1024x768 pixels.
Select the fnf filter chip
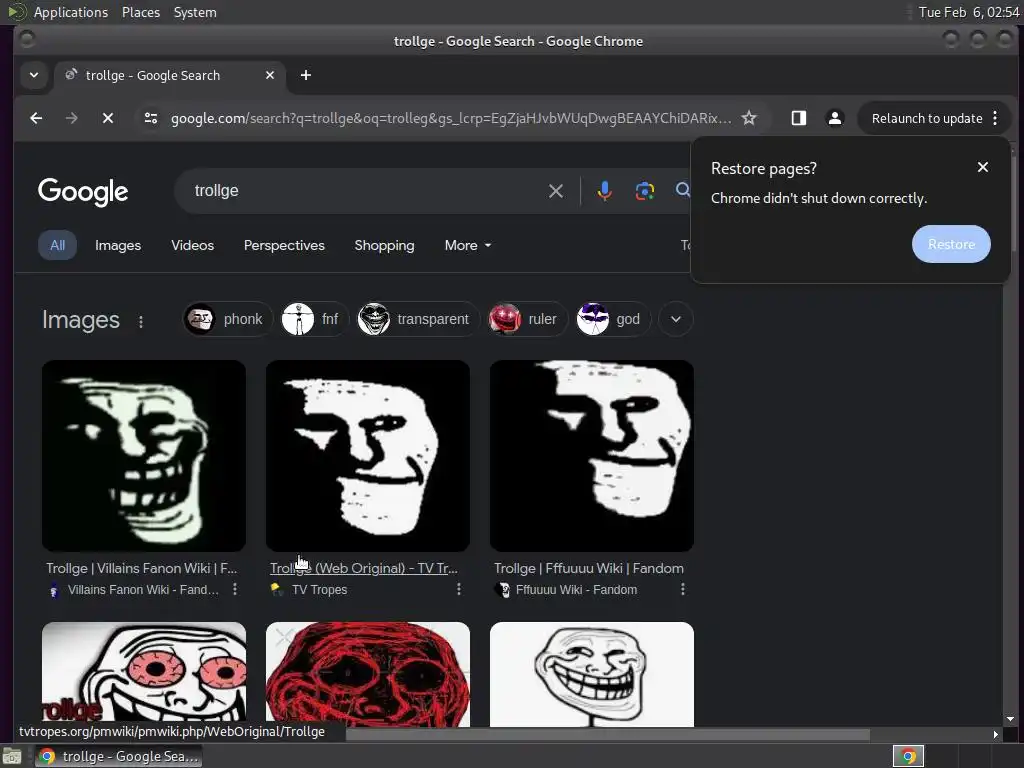(315, 319)
